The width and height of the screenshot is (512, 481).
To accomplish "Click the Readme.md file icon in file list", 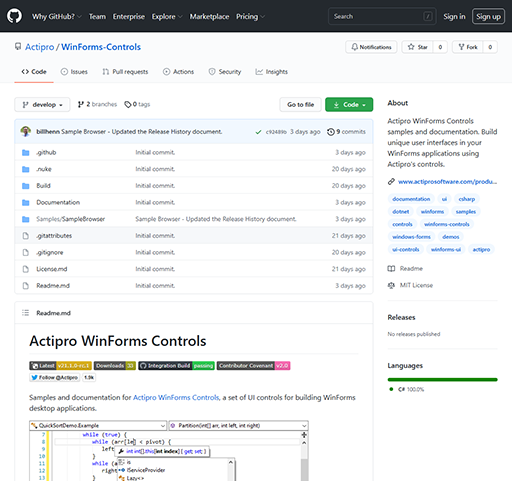I will tap(26, 286).
